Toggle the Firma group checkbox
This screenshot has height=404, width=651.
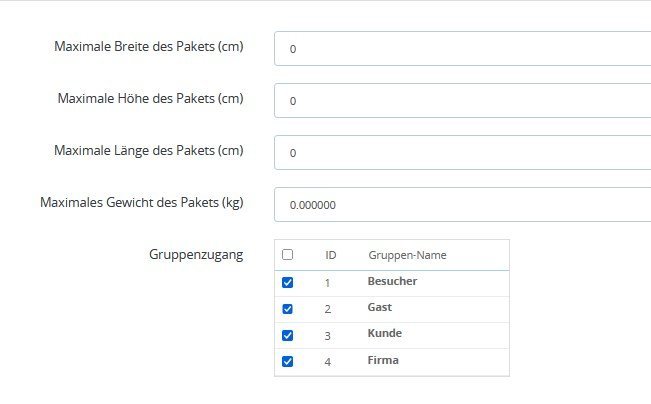point(288,361)
